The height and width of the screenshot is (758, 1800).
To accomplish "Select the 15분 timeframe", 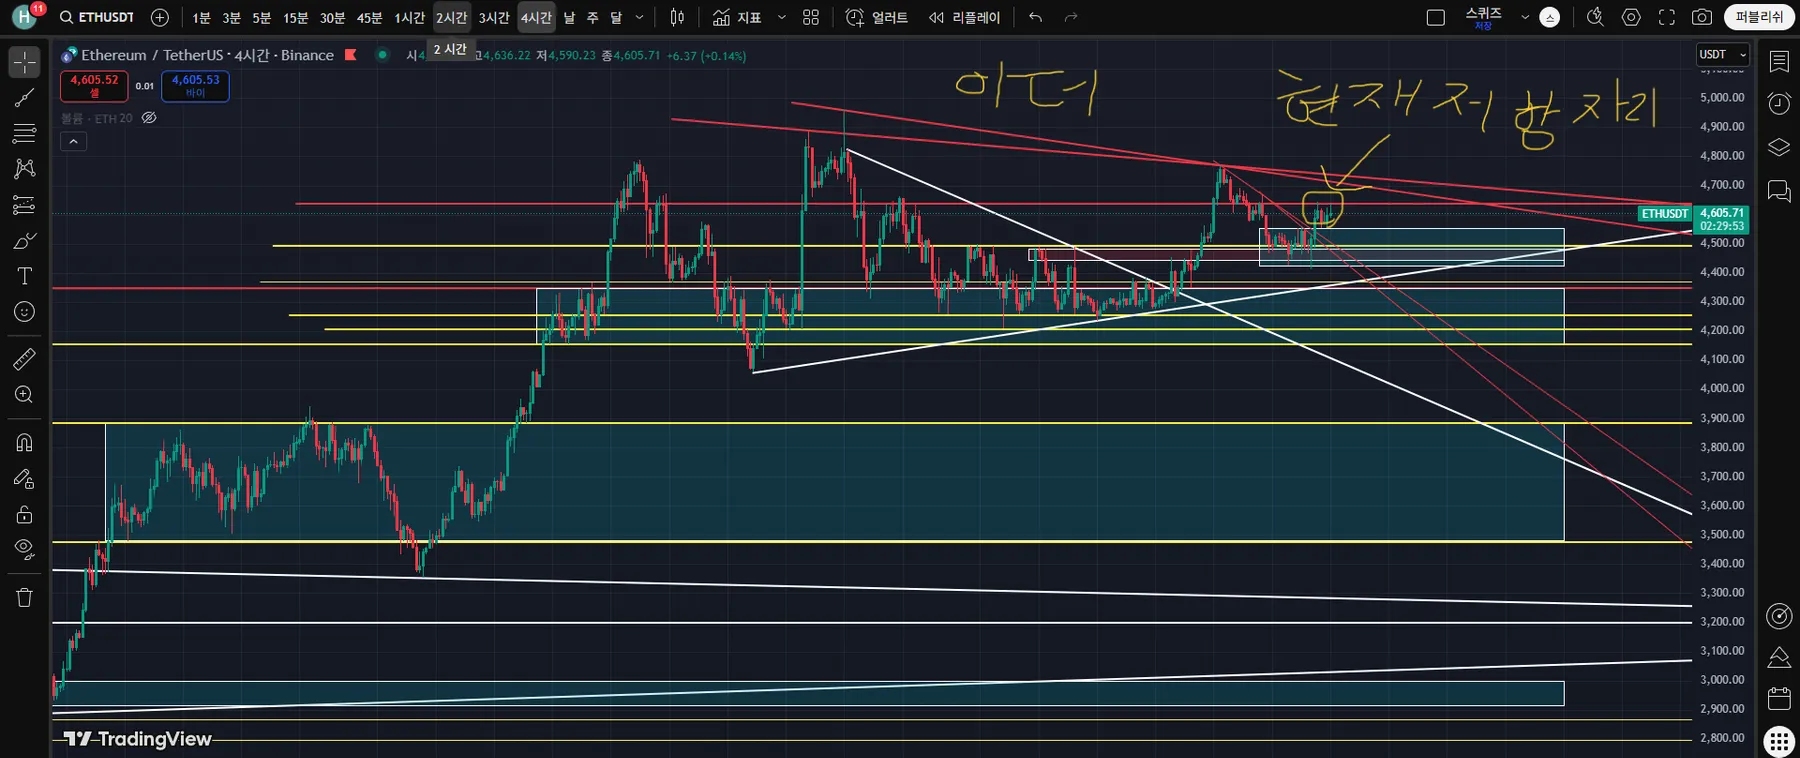I will pos(295,17).
